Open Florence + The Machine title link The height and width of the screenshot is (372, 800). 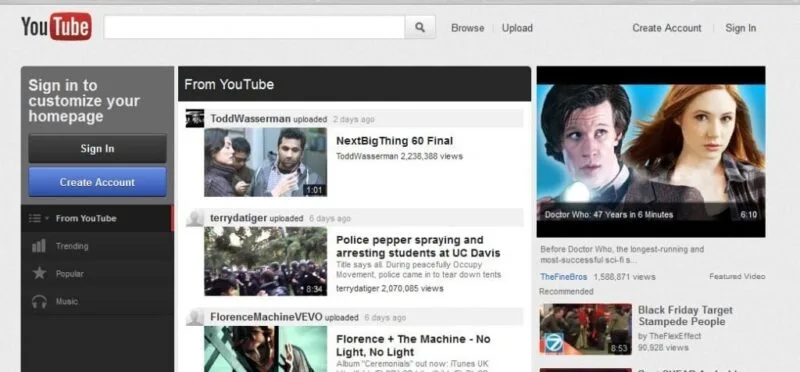coord(413,345)
